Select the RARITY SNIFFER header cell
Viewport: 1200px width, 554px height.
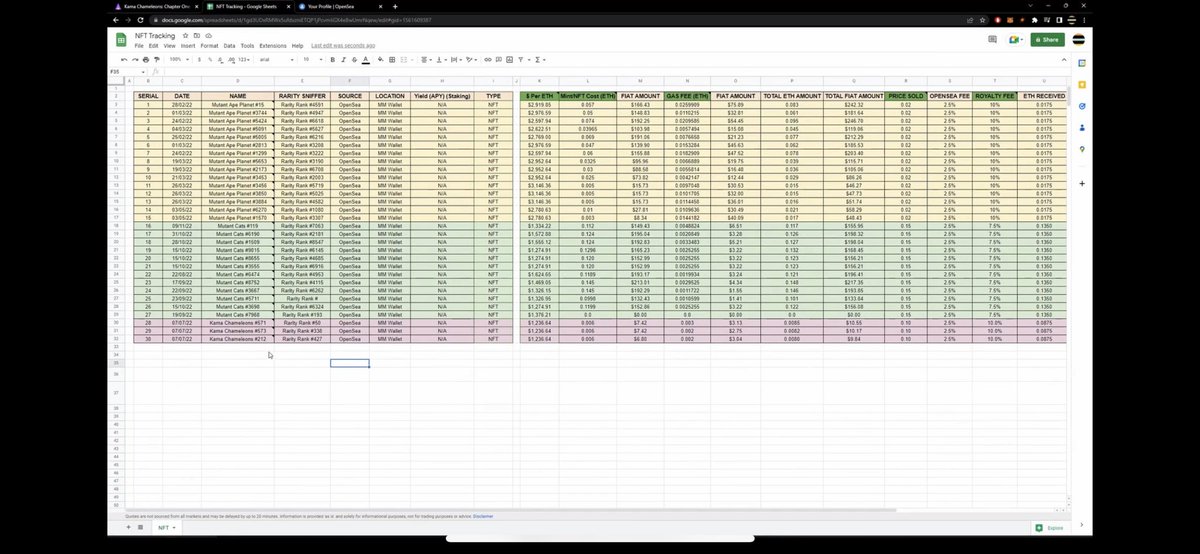click(x=301, y=96)
